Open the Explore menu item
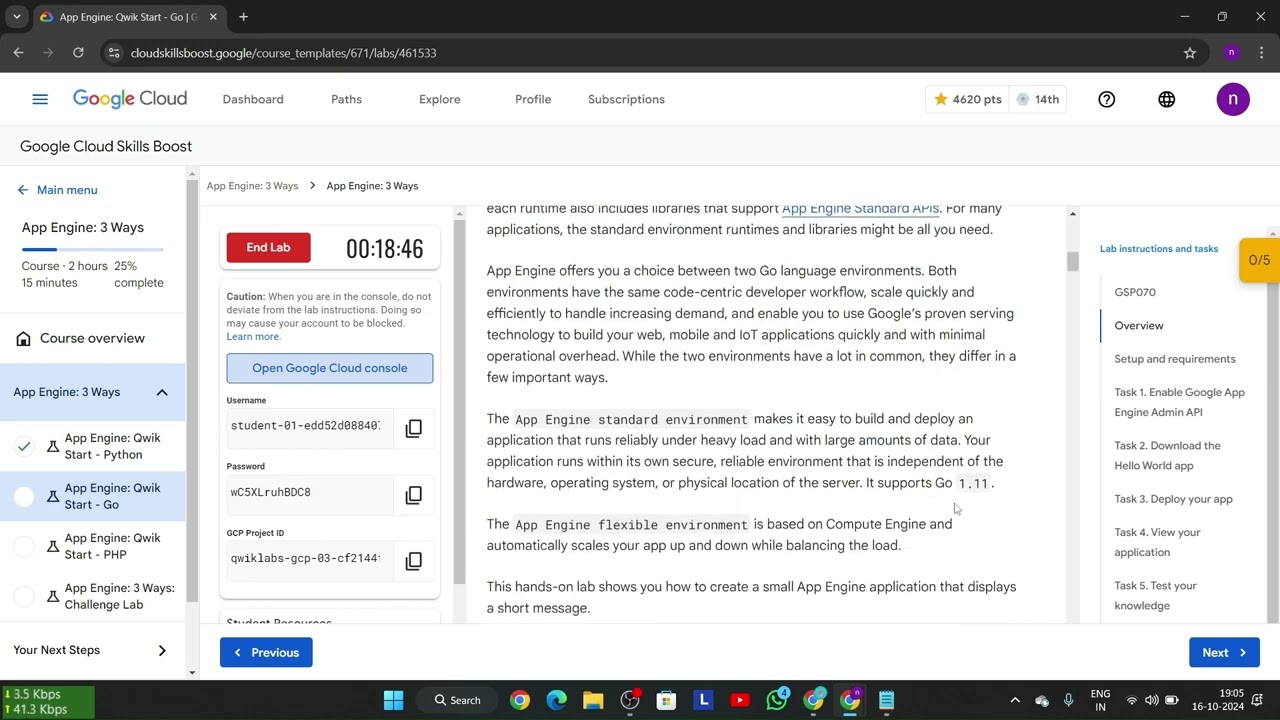 pyautogui.click(x=440, y=99)
